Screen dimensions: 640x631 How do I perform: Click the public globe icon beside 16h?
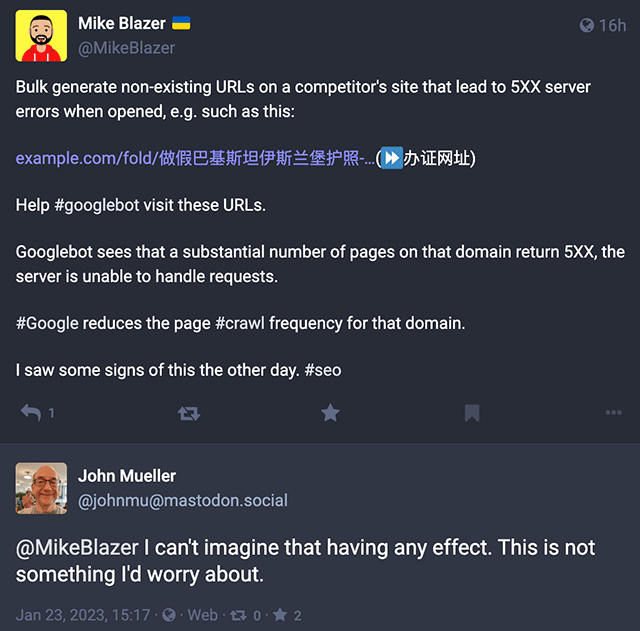587,25
